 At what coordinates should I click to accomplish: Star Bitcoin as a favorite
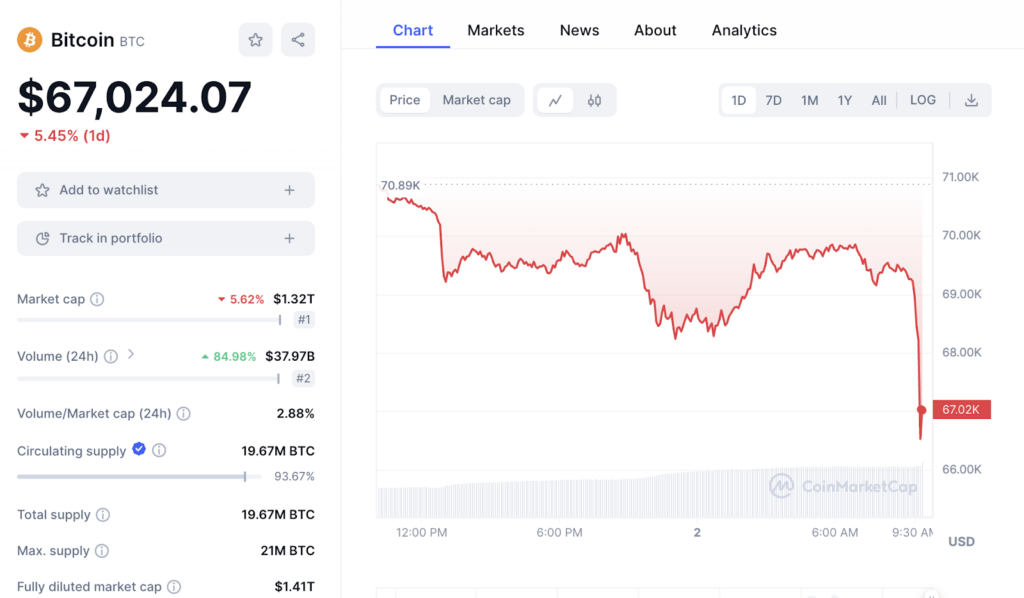click(255, 40)
